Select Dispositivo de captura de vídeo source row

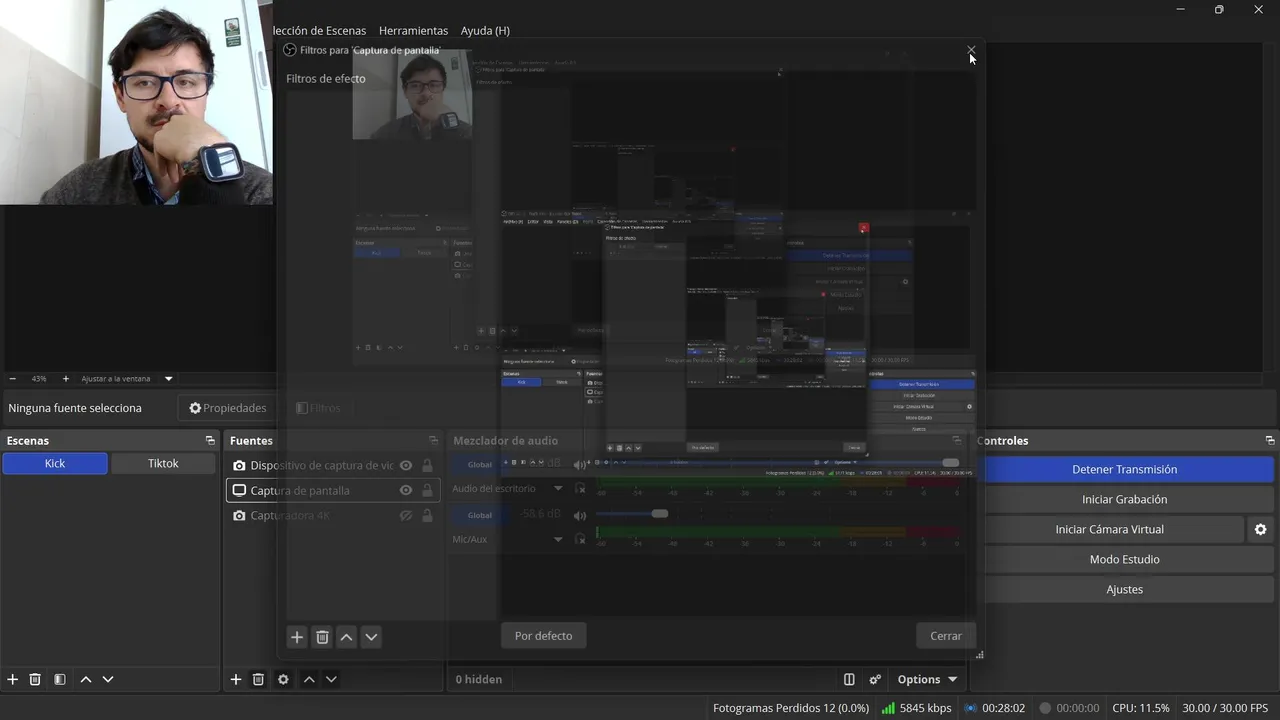pyautogui.click(x=333, y=465)
